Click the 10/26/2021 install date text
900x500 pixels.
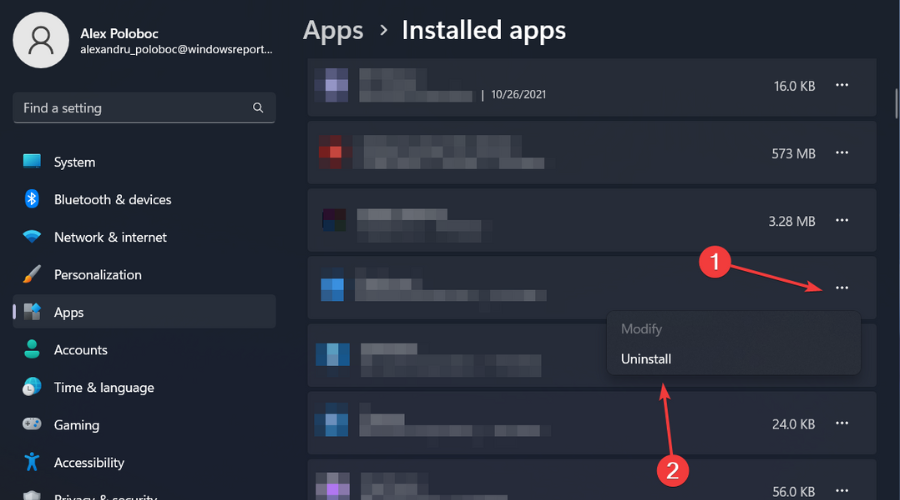518,95
